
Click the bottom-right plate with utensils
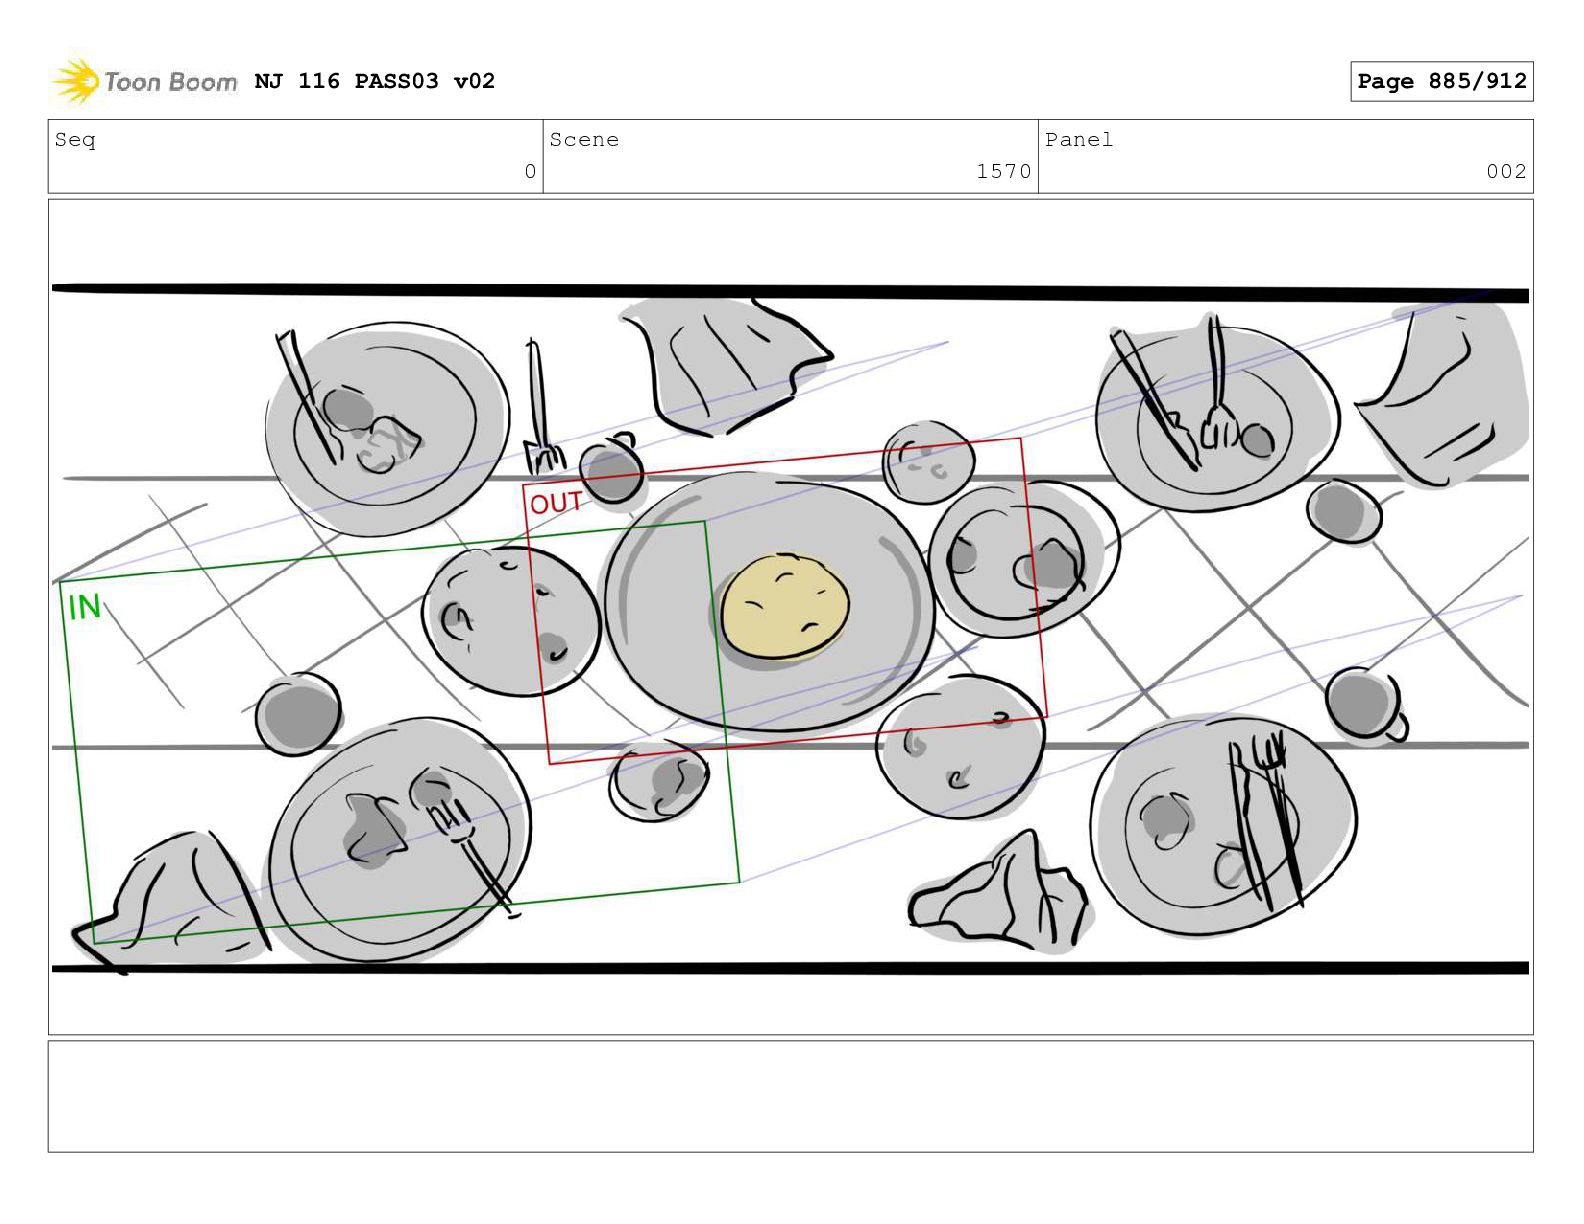(1223, 826)
